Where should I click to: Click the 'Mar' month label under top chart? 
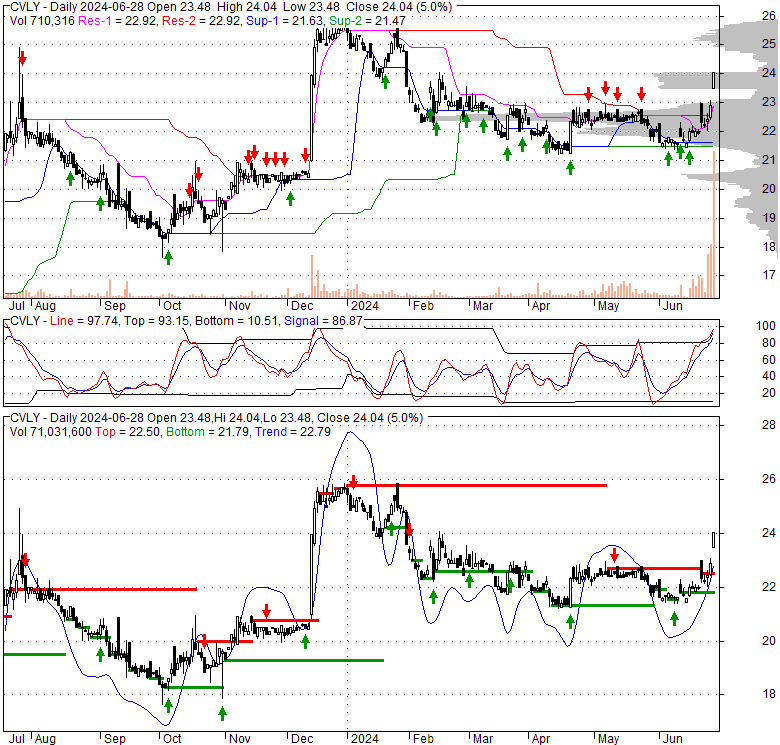483,306
